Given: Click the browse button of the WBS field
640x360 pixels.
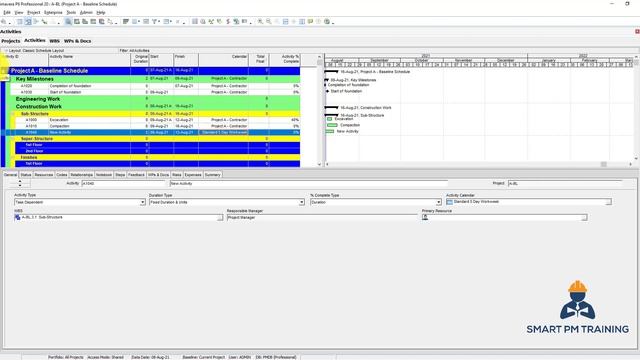Looking at the screenshot, I should [220, 218].
